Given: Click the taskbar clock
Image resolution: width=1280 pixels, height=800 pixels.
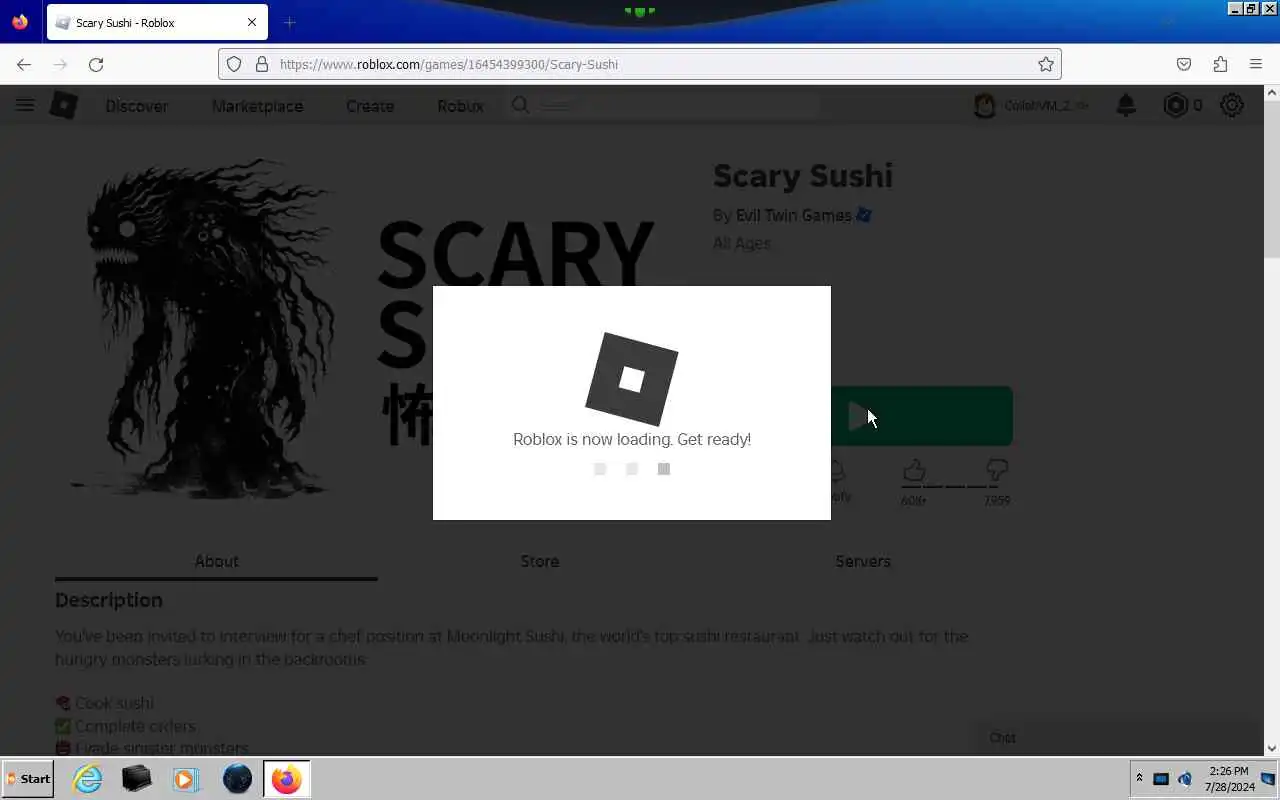Looking at the screenshot, I should [1229, 779].
